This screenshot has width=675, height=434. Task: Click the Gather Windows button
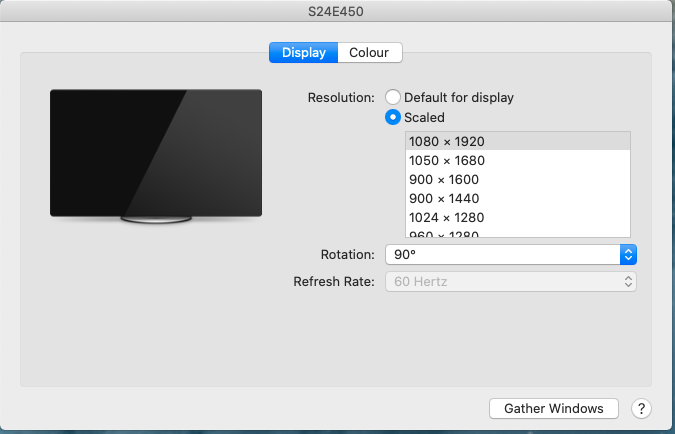pos(554,408)
